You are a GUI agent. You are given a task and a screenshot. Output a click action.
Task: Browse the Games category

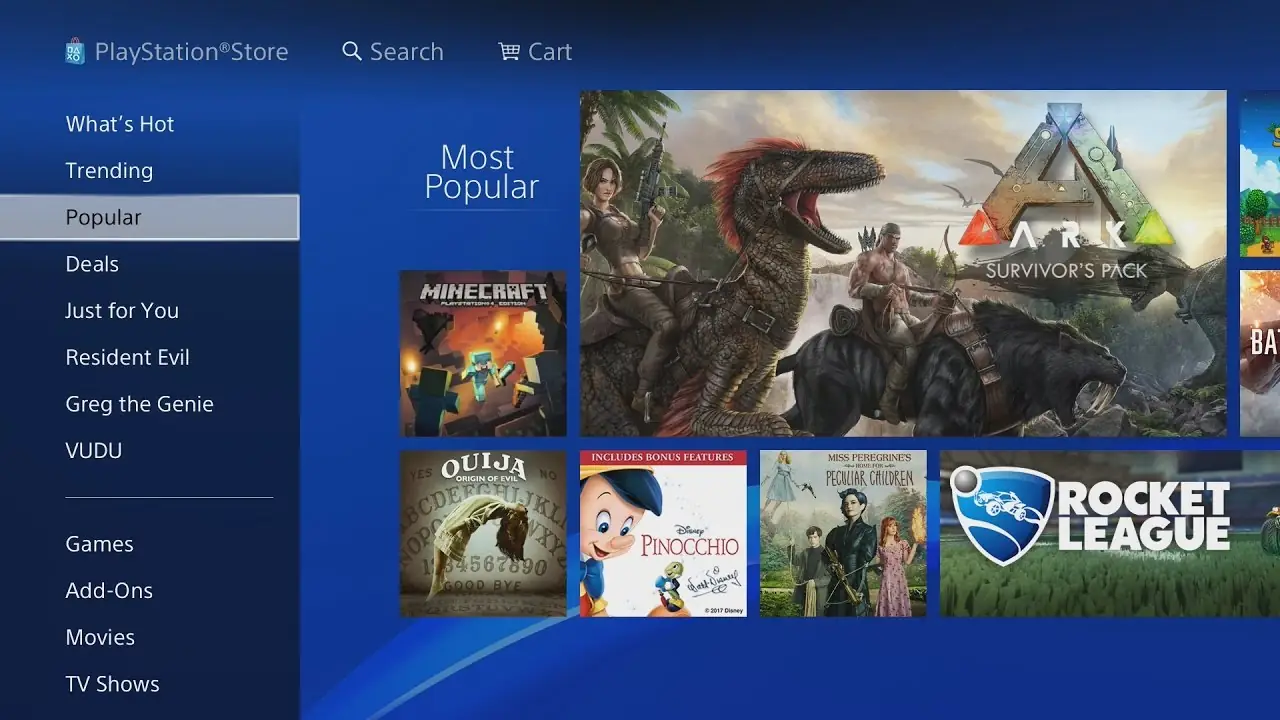[99, 543]
